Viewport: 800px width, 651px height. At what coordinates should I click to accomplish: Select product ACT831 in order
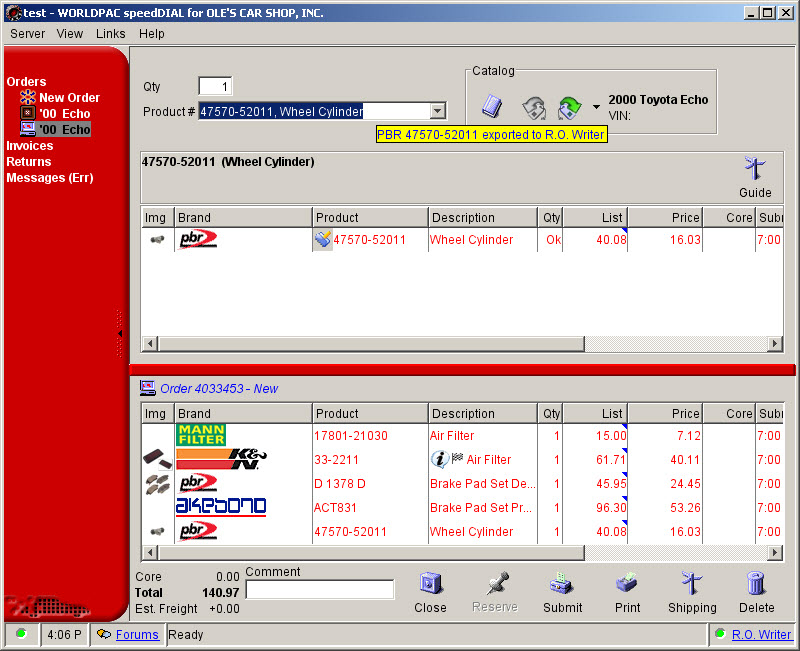pyautogui.click(x=336, y=508)
